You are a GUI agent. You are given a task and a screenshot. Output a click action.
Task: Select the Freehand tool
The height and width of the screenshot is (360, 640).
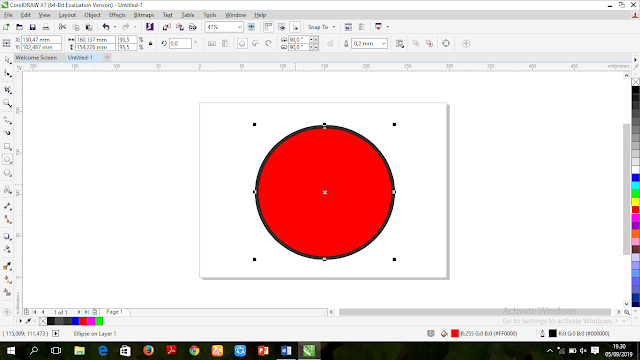(7, 120)
